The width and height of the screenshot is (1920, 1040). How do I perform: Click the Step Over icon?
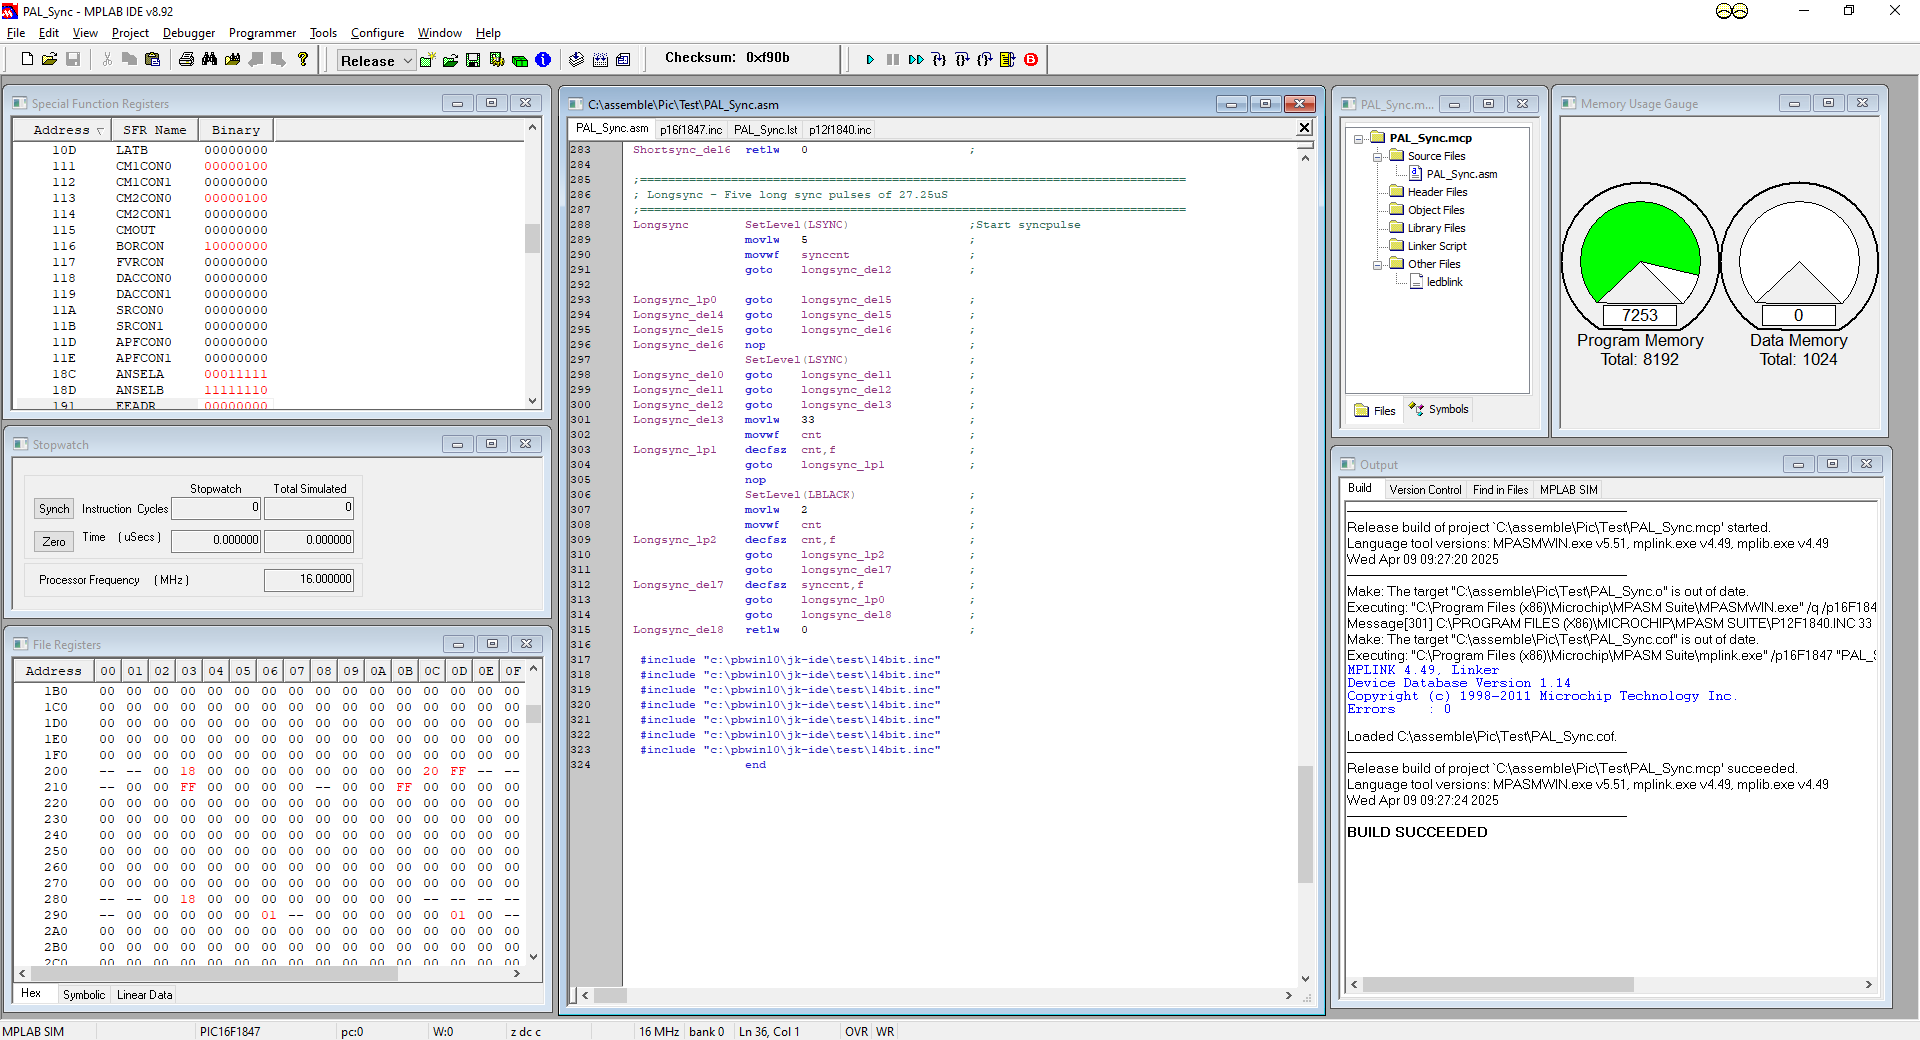pyautogui.click(x=962, y=60)
